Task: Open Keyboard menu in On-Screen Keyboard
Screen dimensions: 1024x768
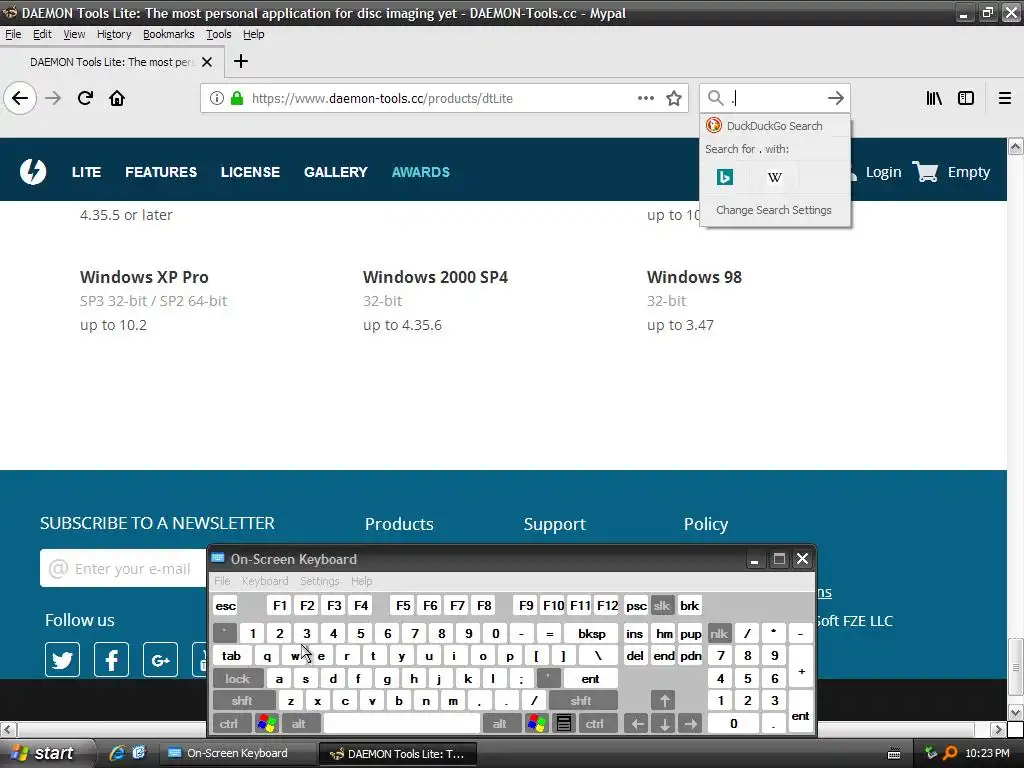Action: point(264,581)
